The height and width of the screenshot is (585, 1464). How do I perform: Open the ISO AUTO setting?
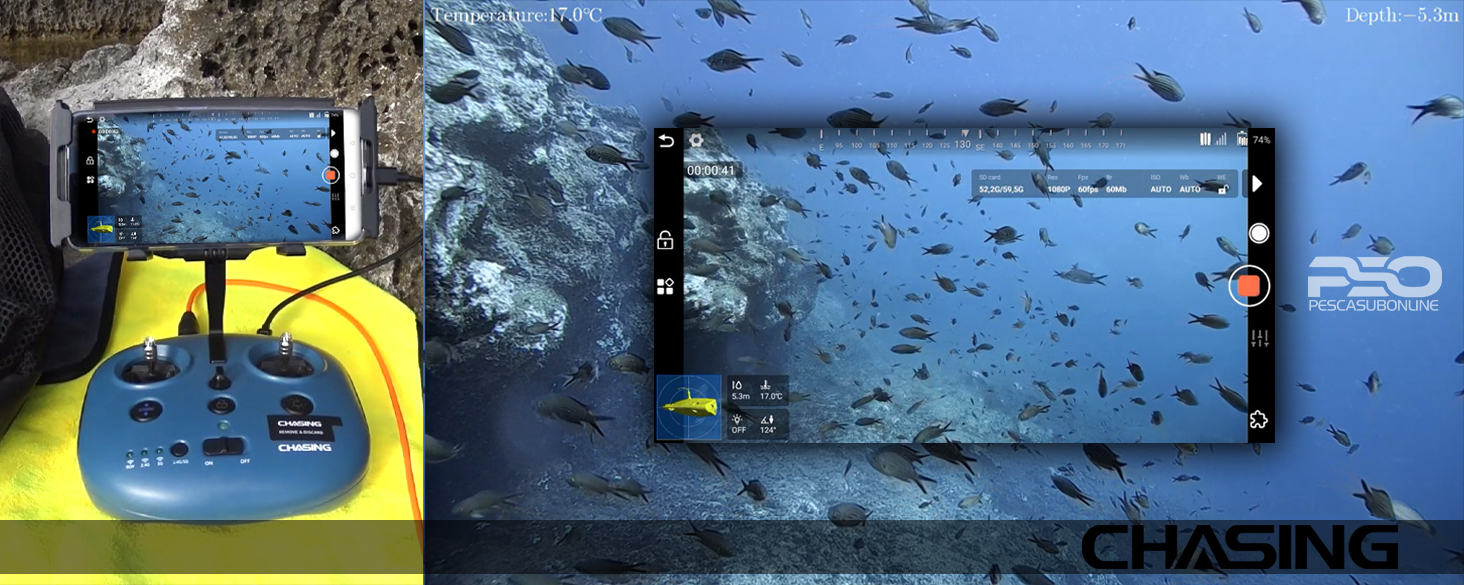[1160, 184]
